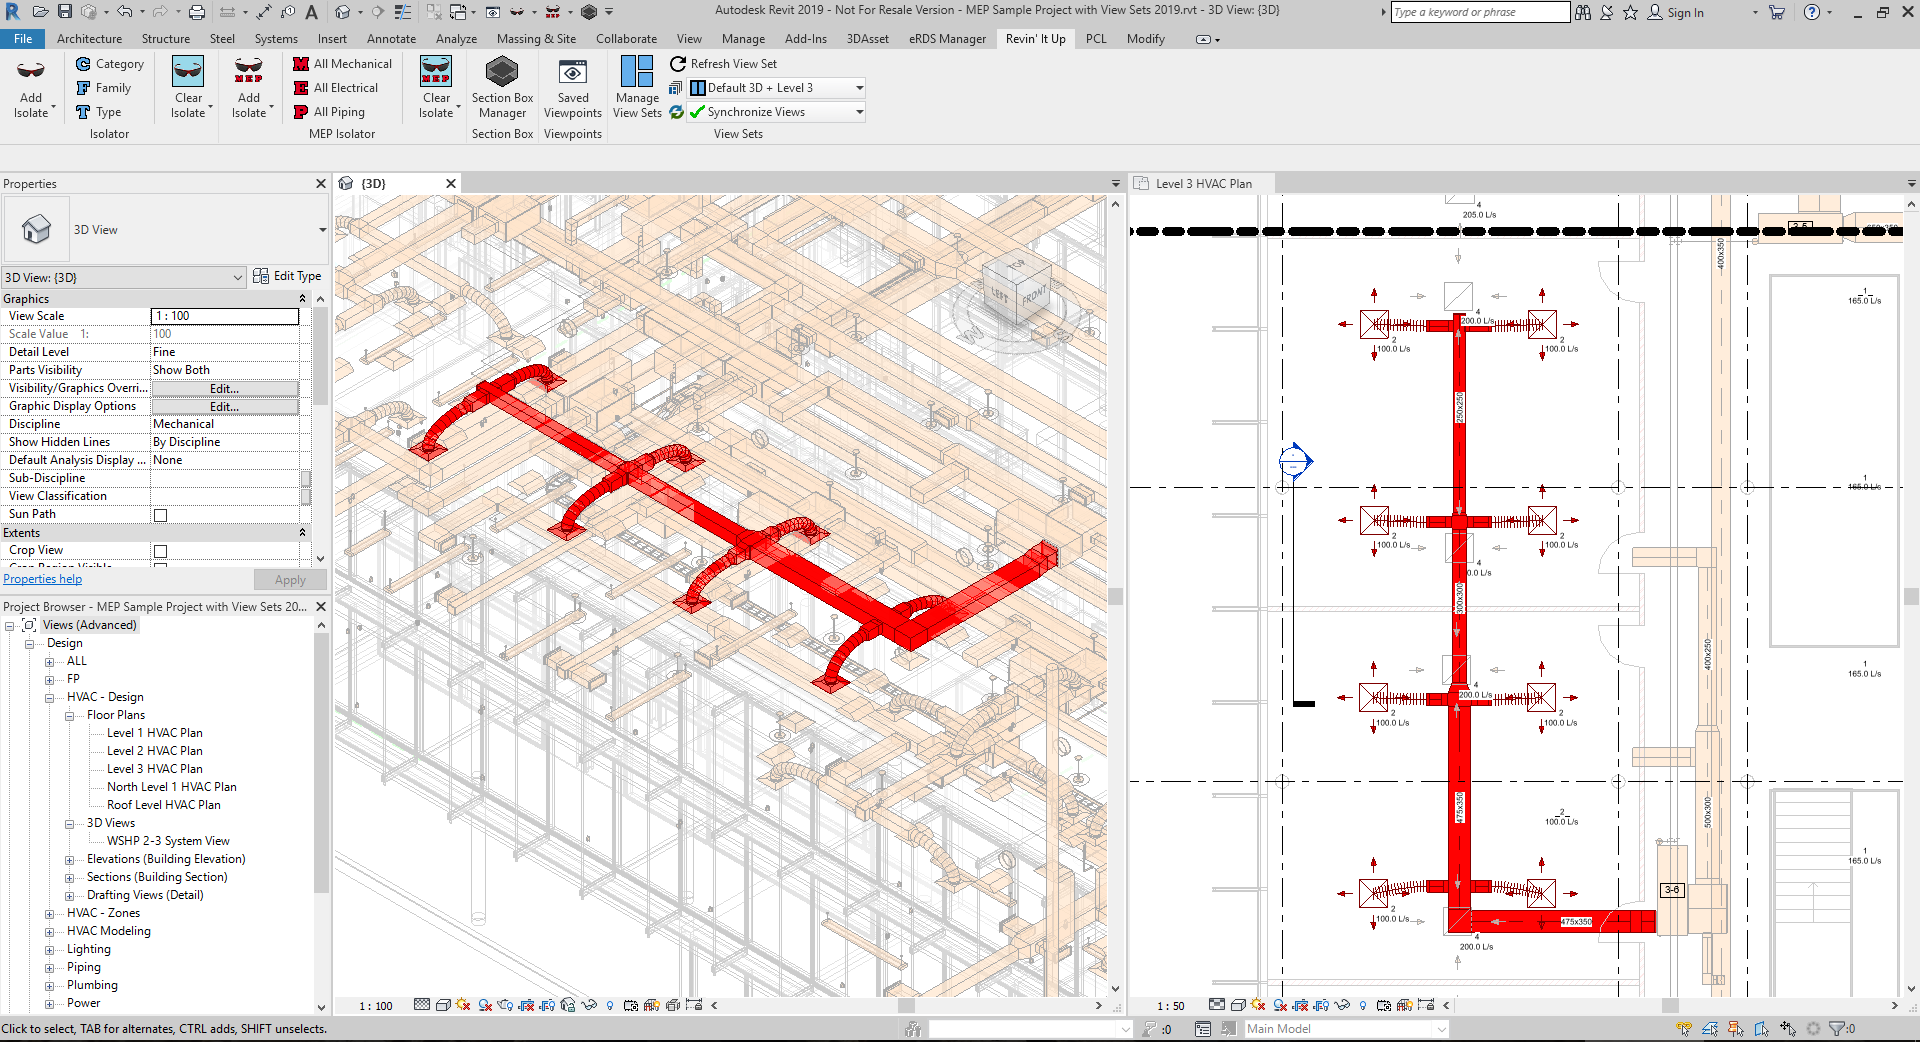Click Refresh View Set
Screen dimensions: 1920x1042
723,64
